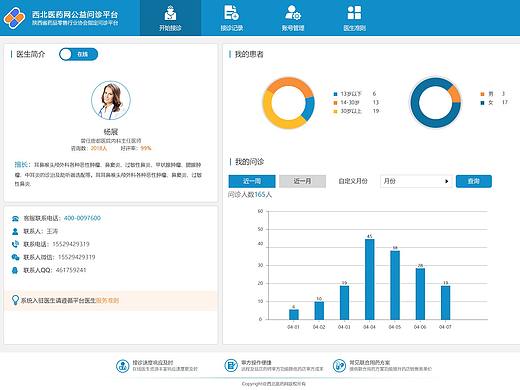Click the 461759241 QQ number
This screenshot has height=390, width=520.
(71, 270)
